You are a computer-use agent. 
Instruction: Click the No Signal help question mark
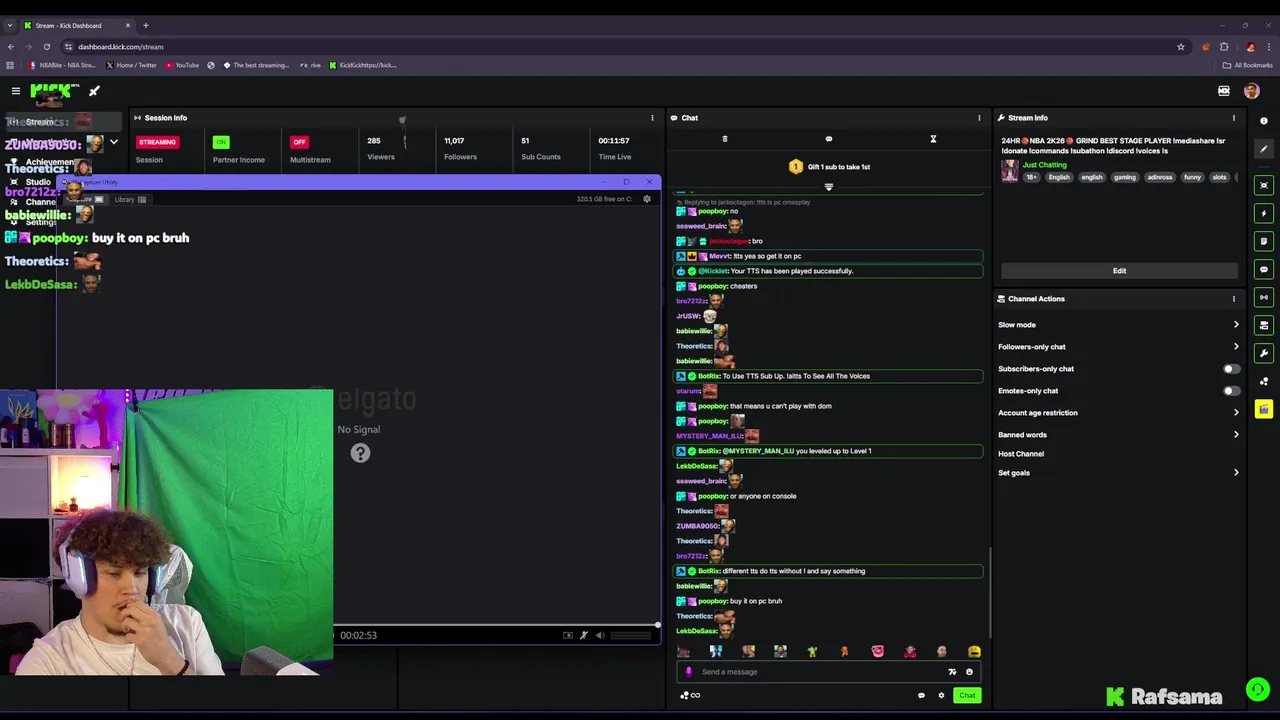360,453
